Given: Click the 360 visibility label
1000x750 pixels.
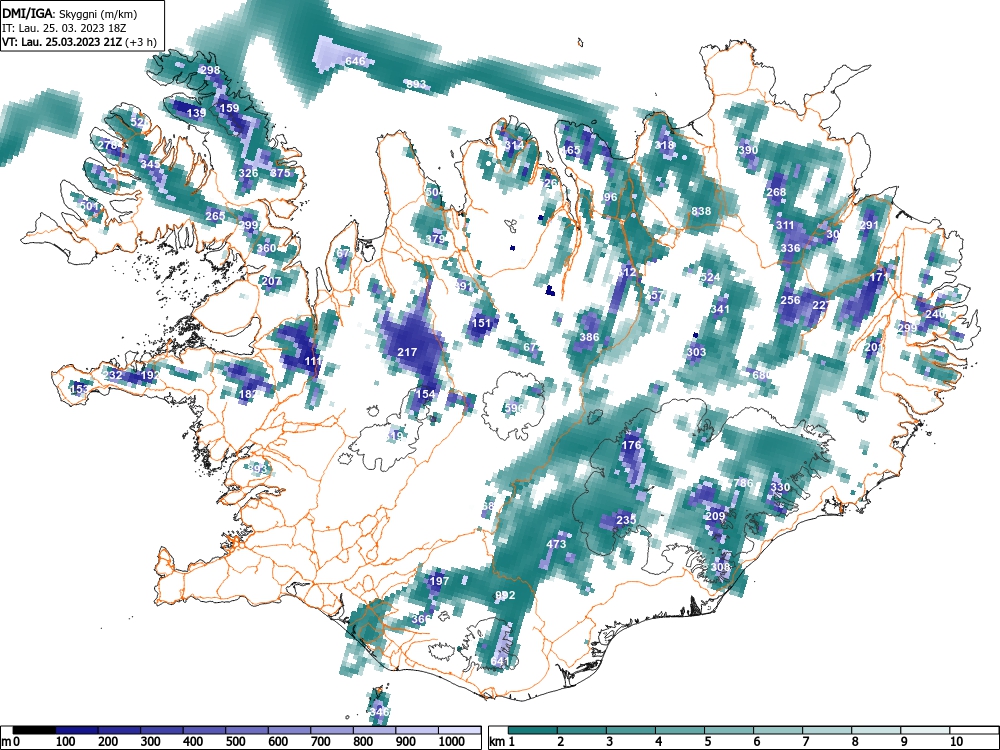Looking at the screenshot, I should 266,248.
